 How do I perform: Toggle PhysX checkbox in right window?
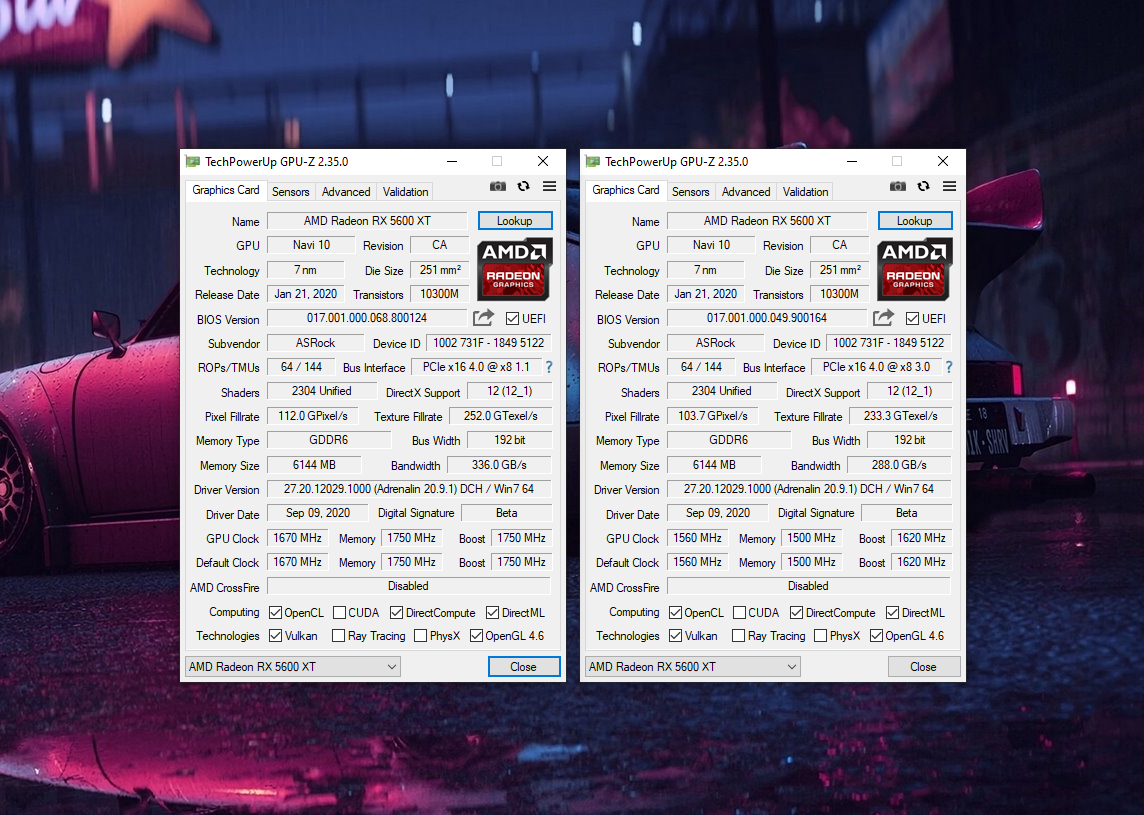[x=820, y=636]
